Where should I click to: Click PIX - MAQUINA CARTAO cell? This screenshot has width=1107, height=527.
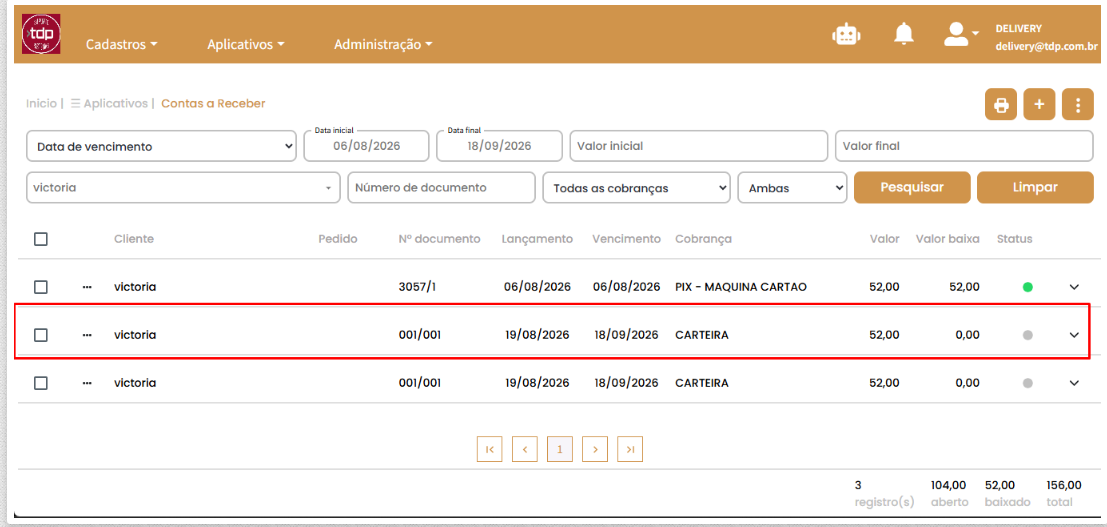point(741,287)
